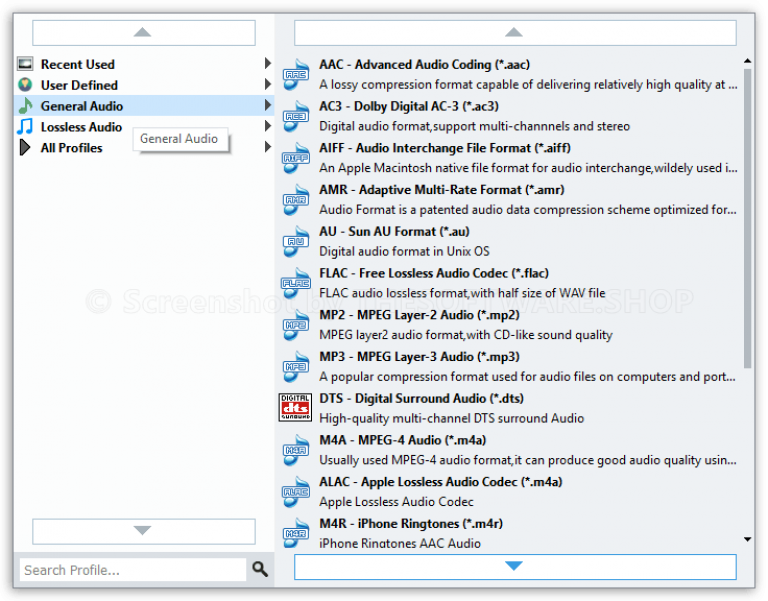Click the M4A format icon
The width and height of the screenshot is (768, 601).
tap(296, 450)
